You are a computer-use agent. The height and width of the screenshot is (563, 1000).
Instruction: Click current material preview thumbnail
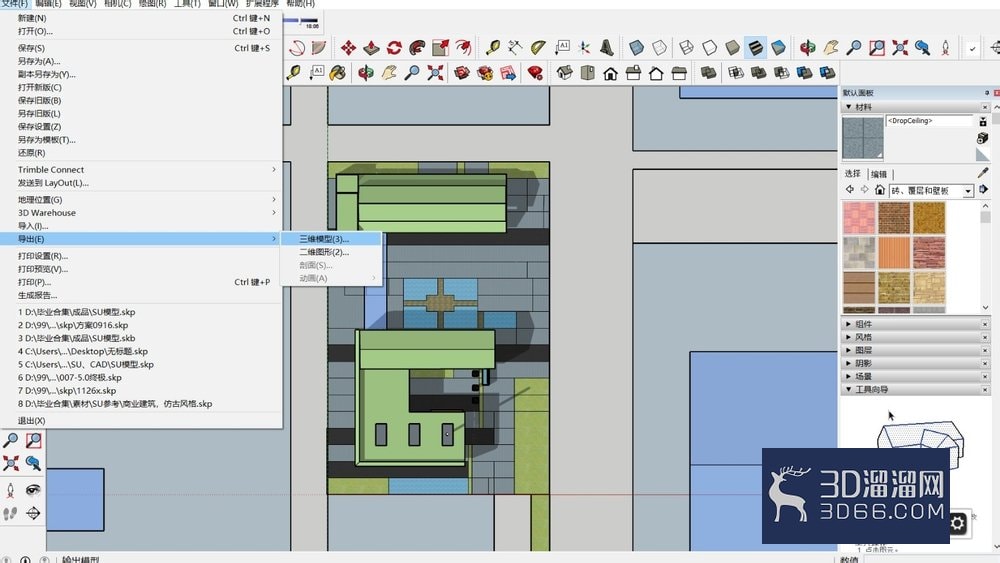tap(862, 138)
